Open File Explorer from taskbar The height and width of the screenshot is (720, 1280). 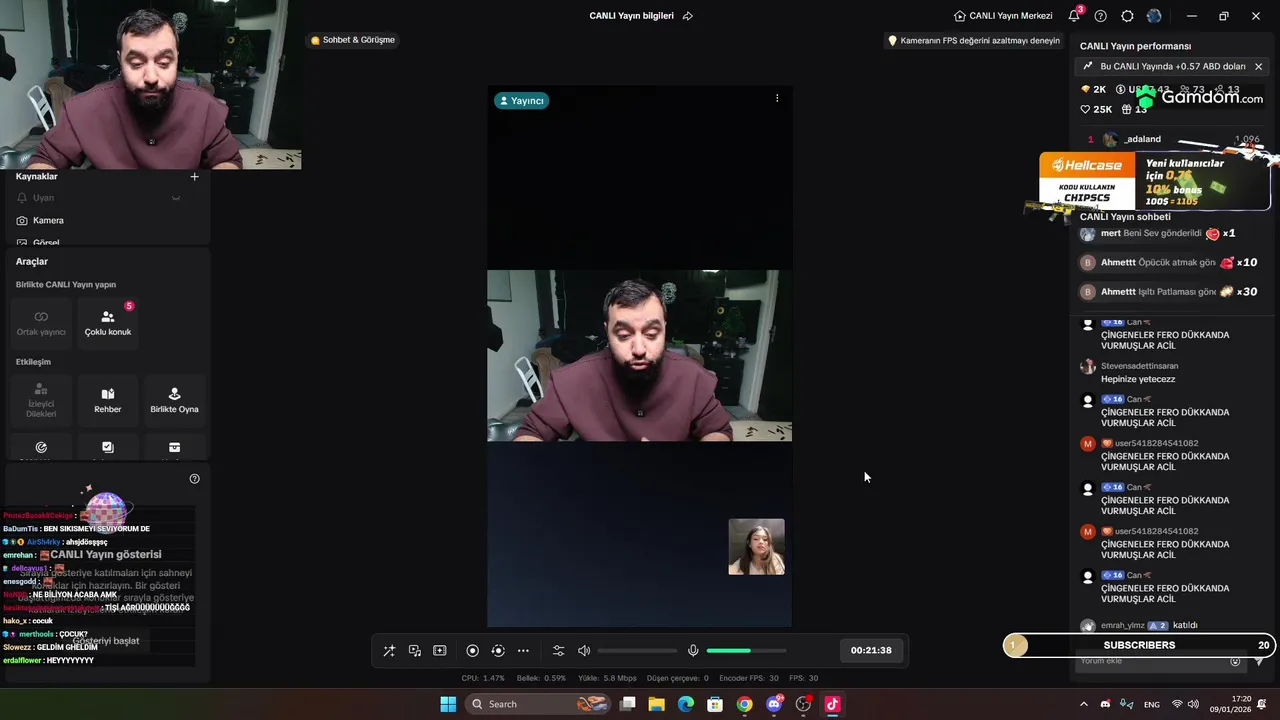[657, 704]
